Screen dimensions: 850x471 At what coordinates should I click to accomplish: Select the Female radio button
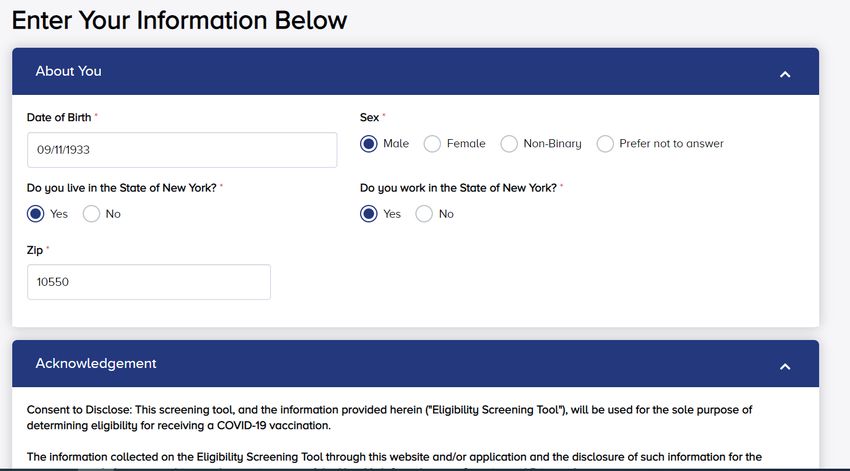[x=432, y=144]
